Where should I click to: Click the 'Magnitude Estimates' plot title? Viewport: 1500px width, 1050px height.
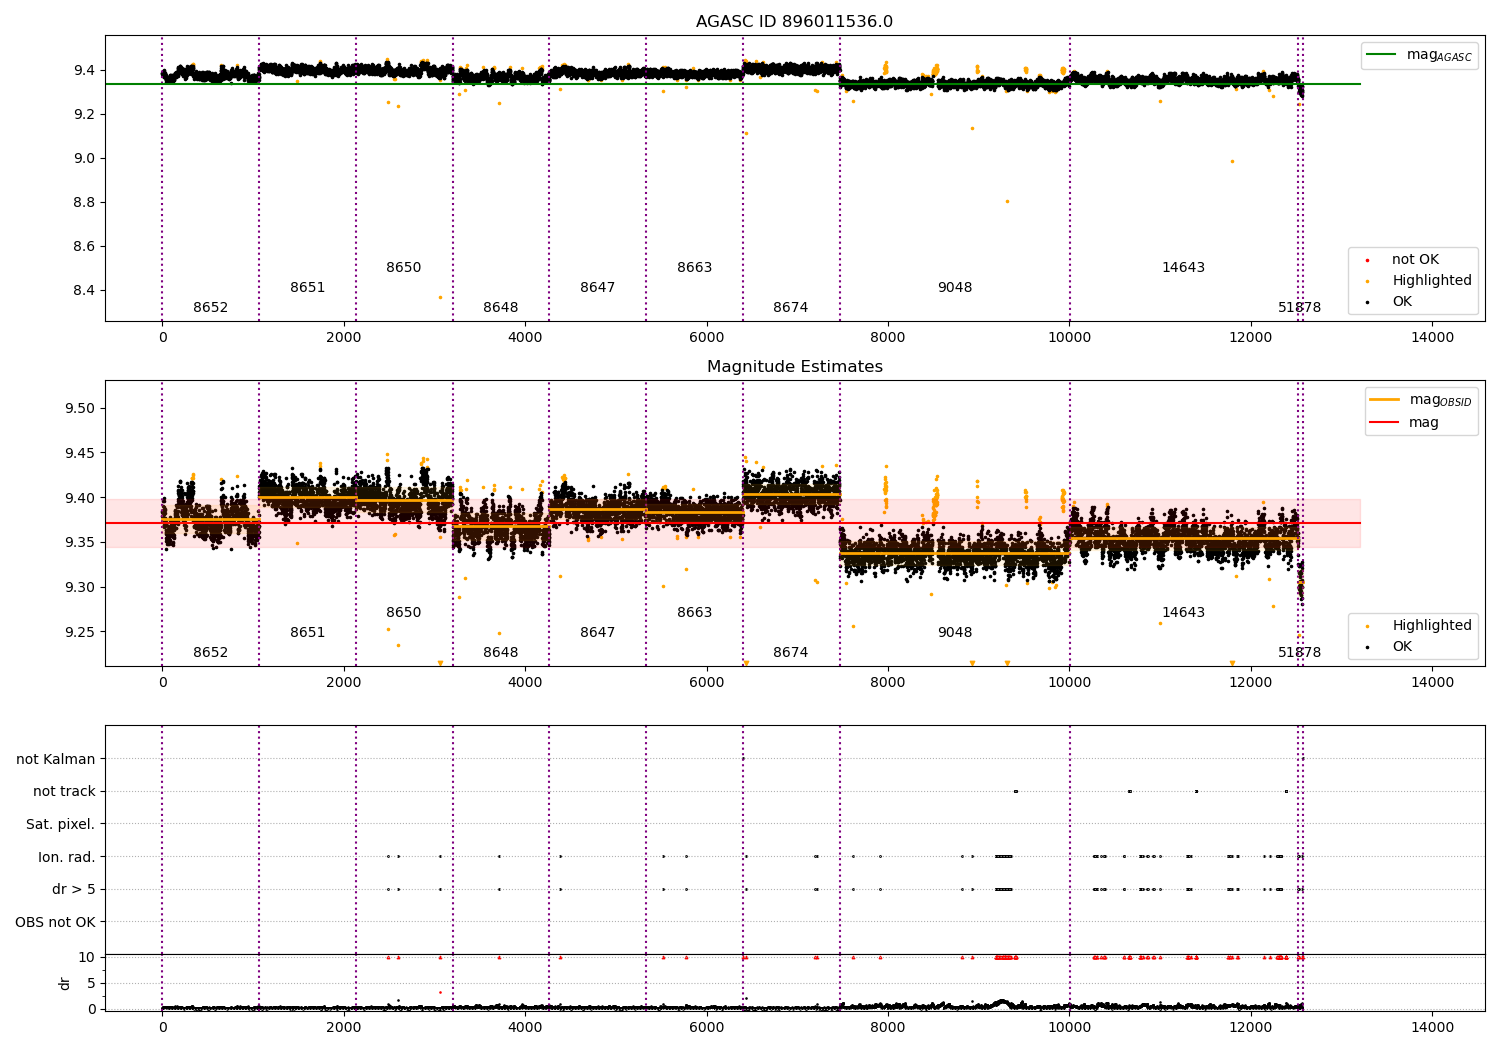(794, 367)
